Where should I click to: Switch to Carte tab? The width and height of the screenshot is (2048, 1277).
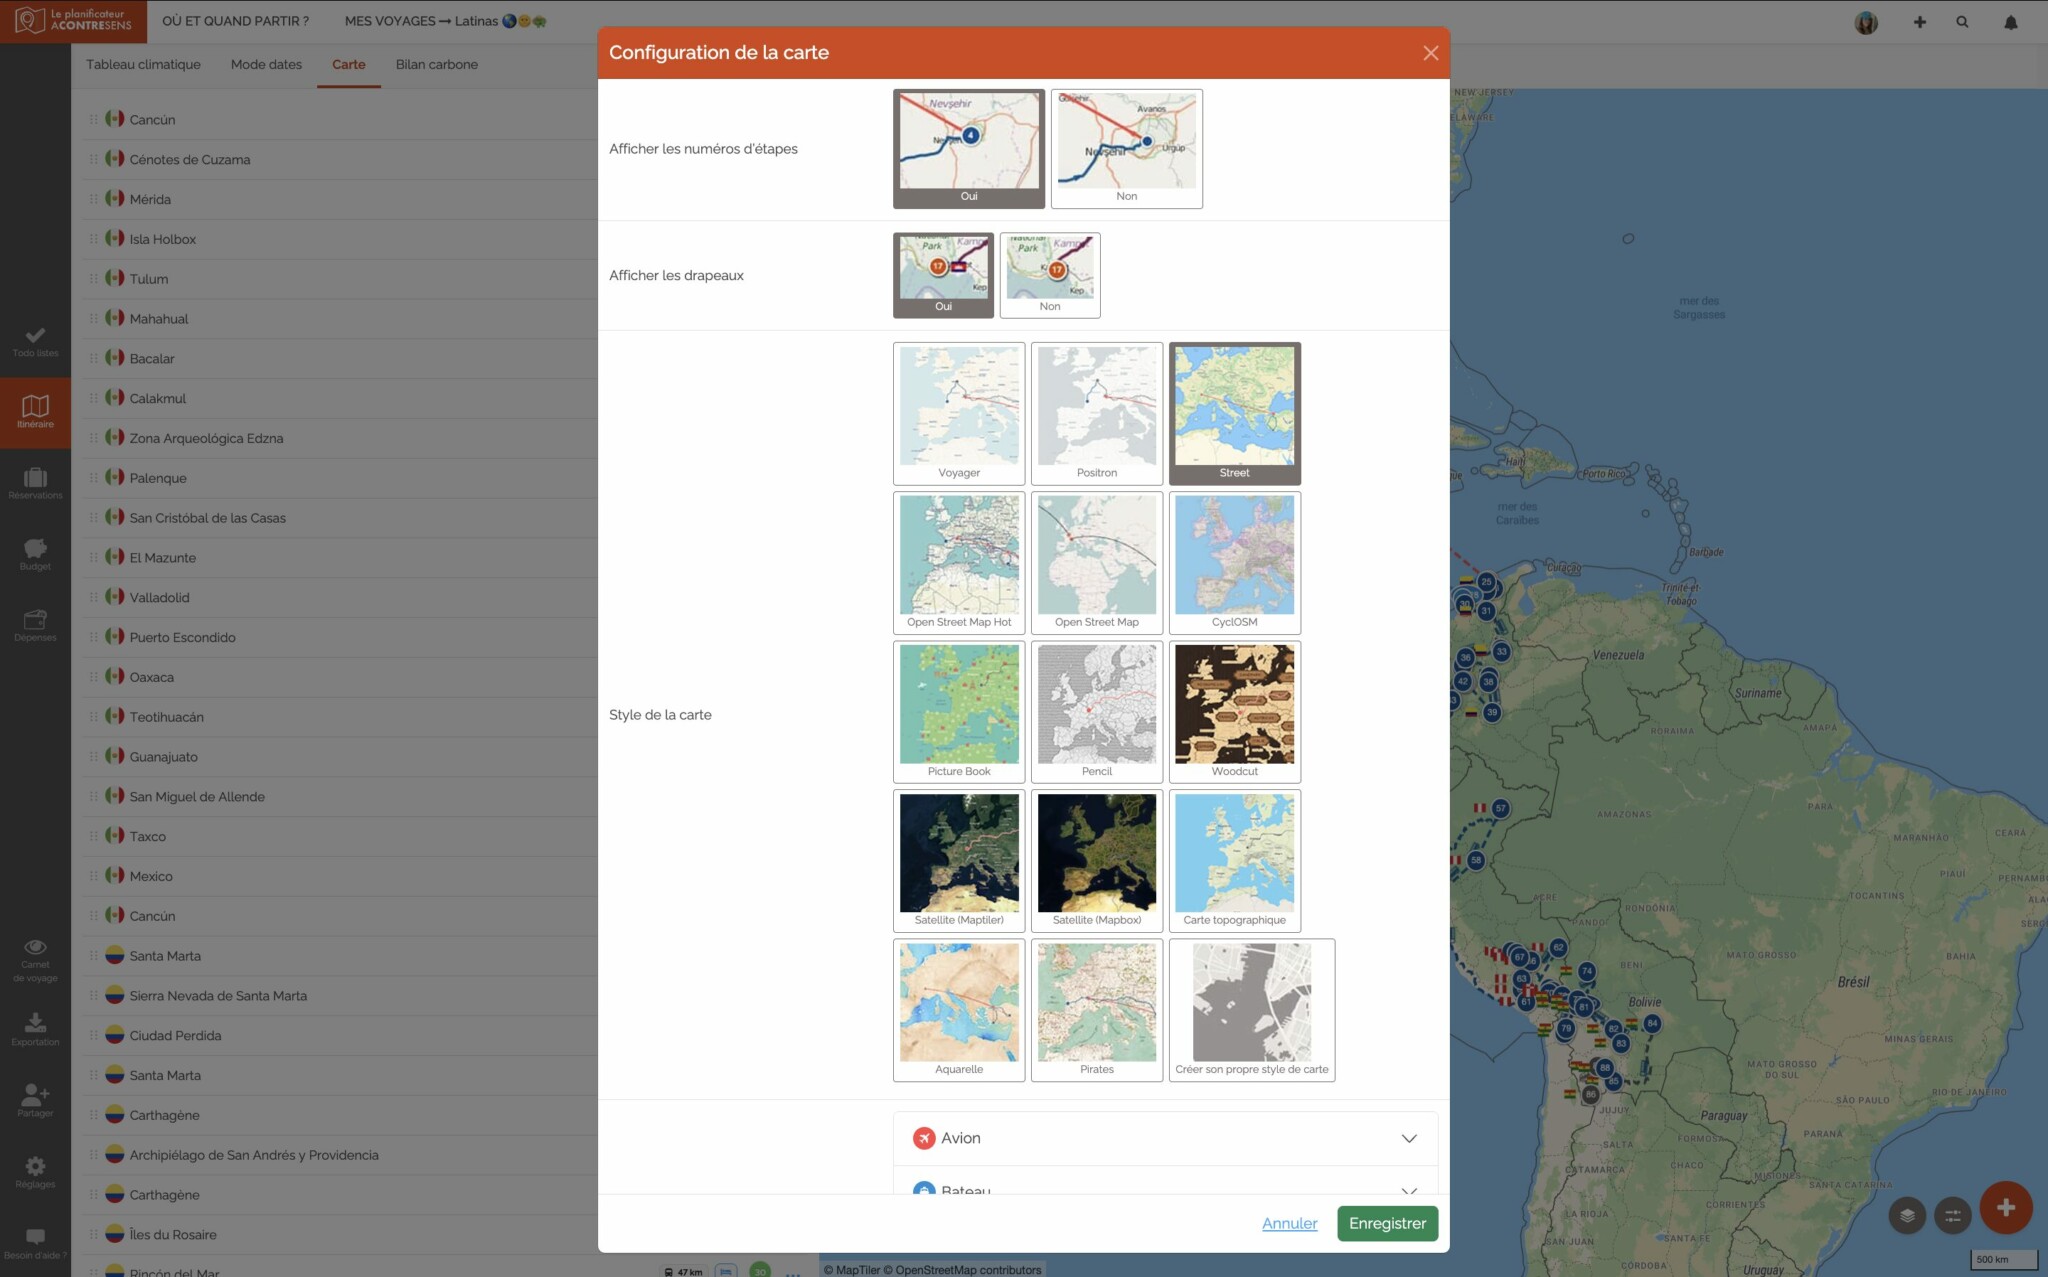pos(349,64)
